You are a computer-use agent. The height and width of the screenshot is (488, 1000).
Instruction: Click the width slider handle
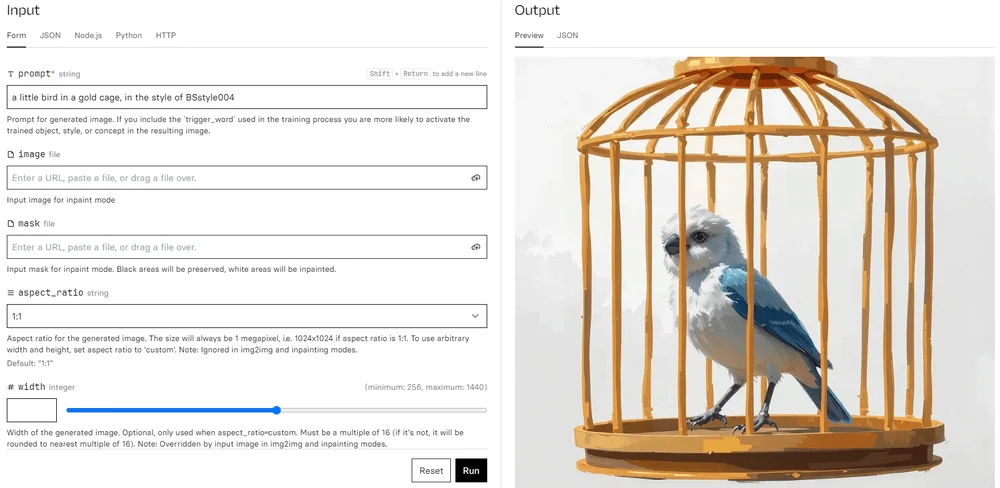[x=276, y=410]
